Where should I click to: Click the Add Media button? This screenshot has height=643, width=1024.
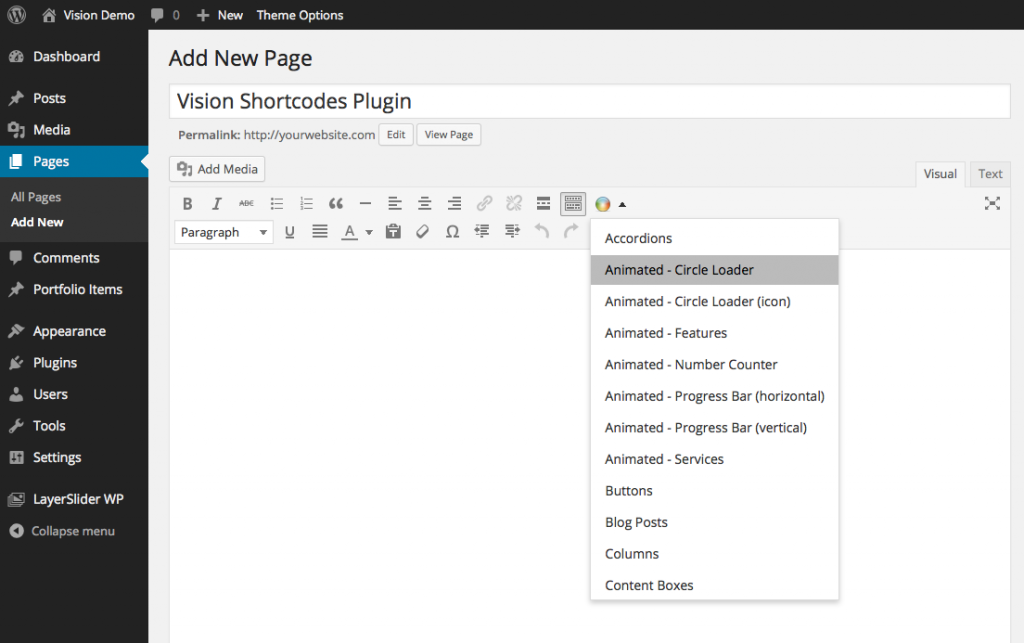[217, 169]
